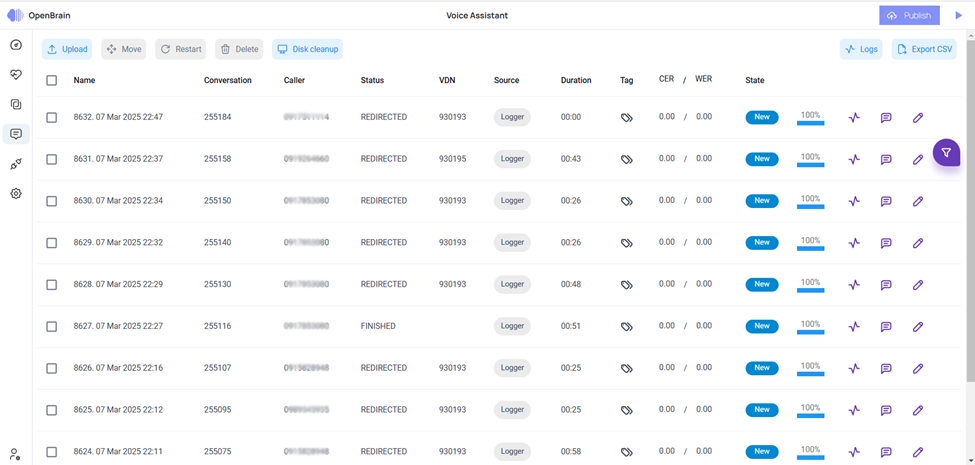The image size is (975, 465).
Task: Toggle the select-all checkbox in header
Action: (x=52, y=80)
